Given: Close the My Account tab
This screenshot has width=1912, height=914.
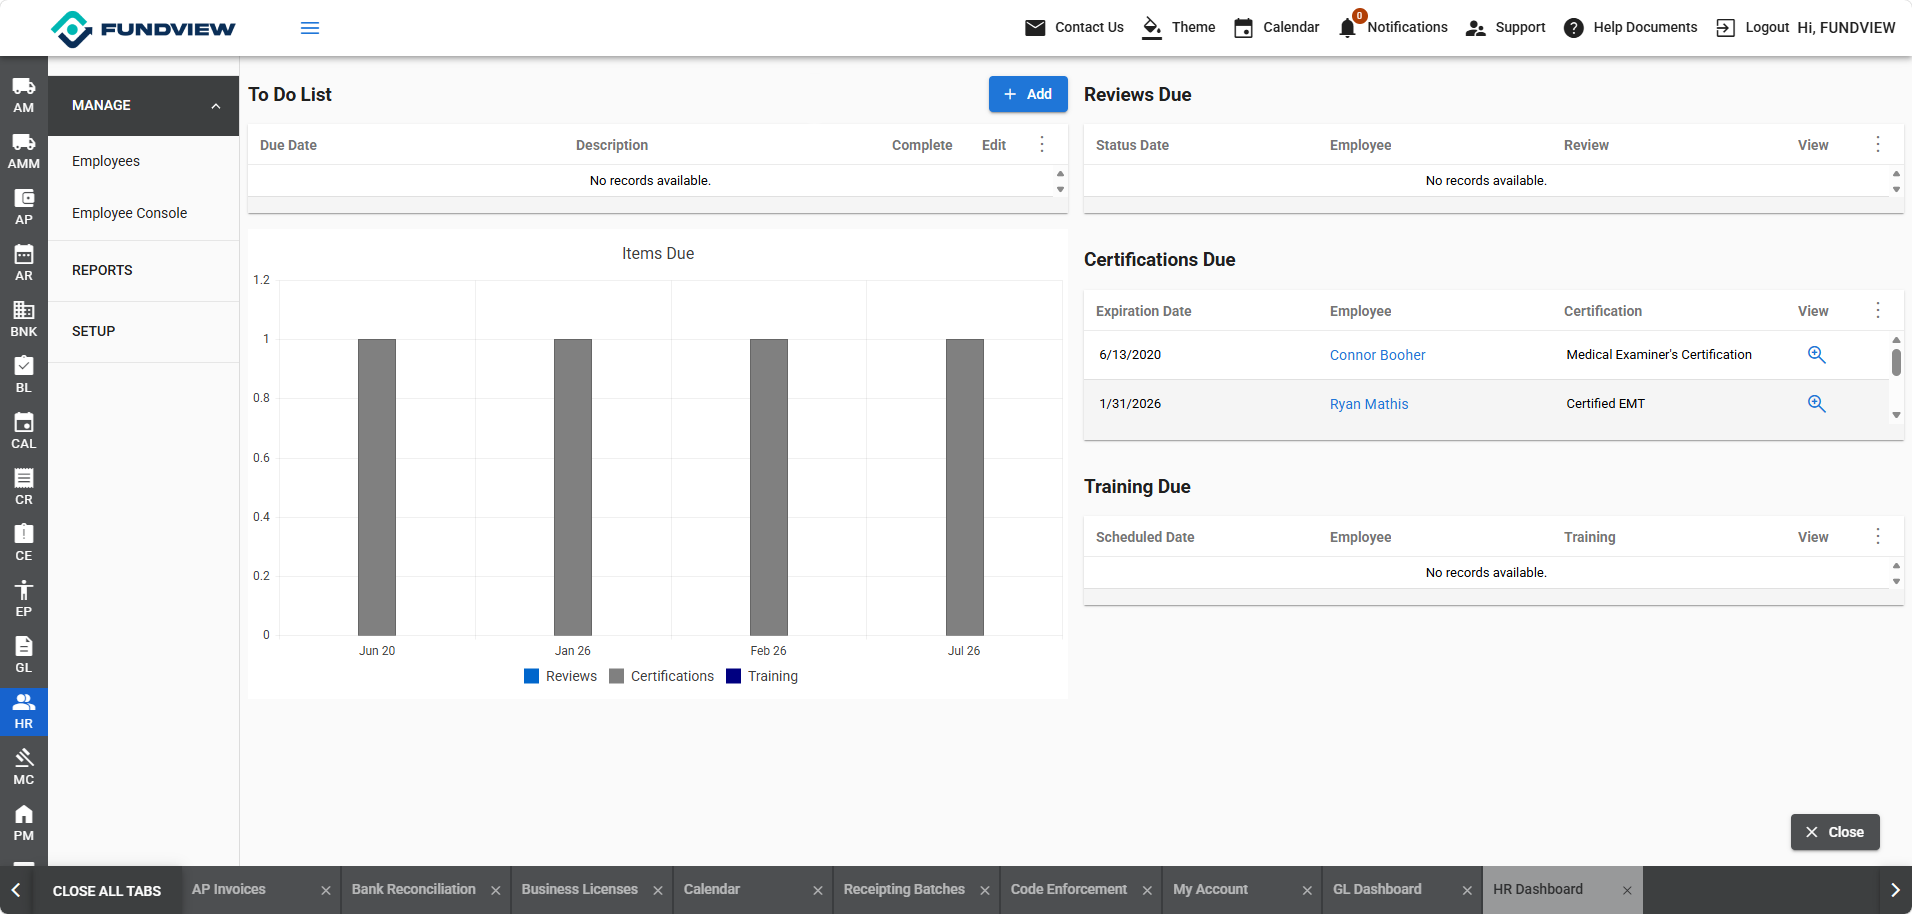Looking at the screenshot, I should coord(1307,890).
